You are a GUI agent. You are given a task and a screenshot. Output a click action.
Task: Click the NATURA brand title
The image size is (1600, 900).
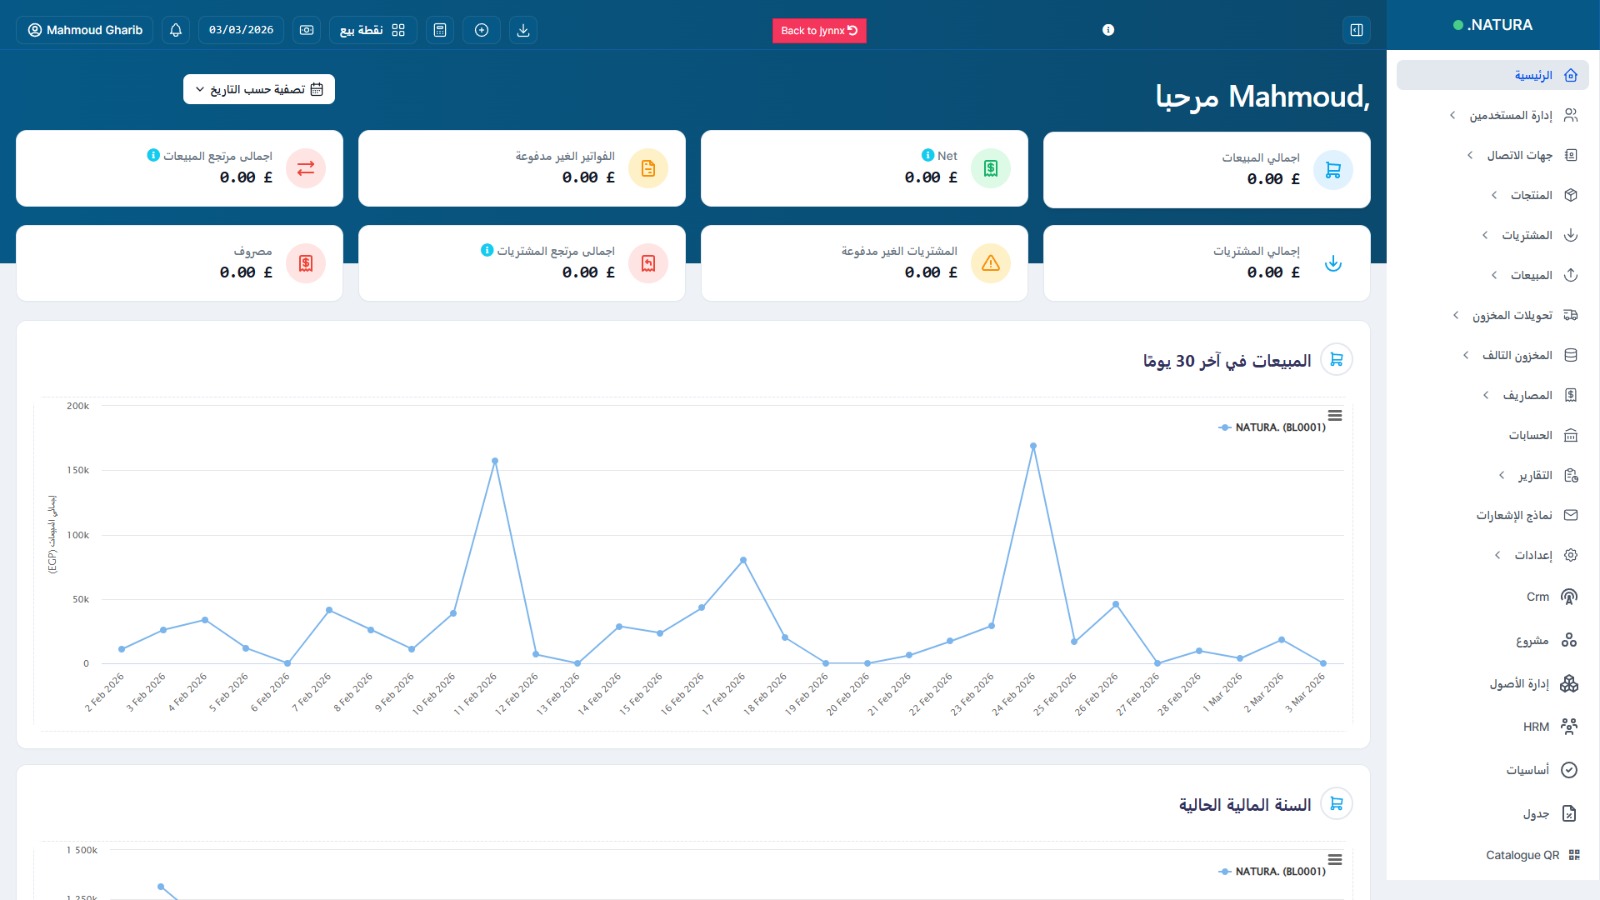tap(1499, 25)
